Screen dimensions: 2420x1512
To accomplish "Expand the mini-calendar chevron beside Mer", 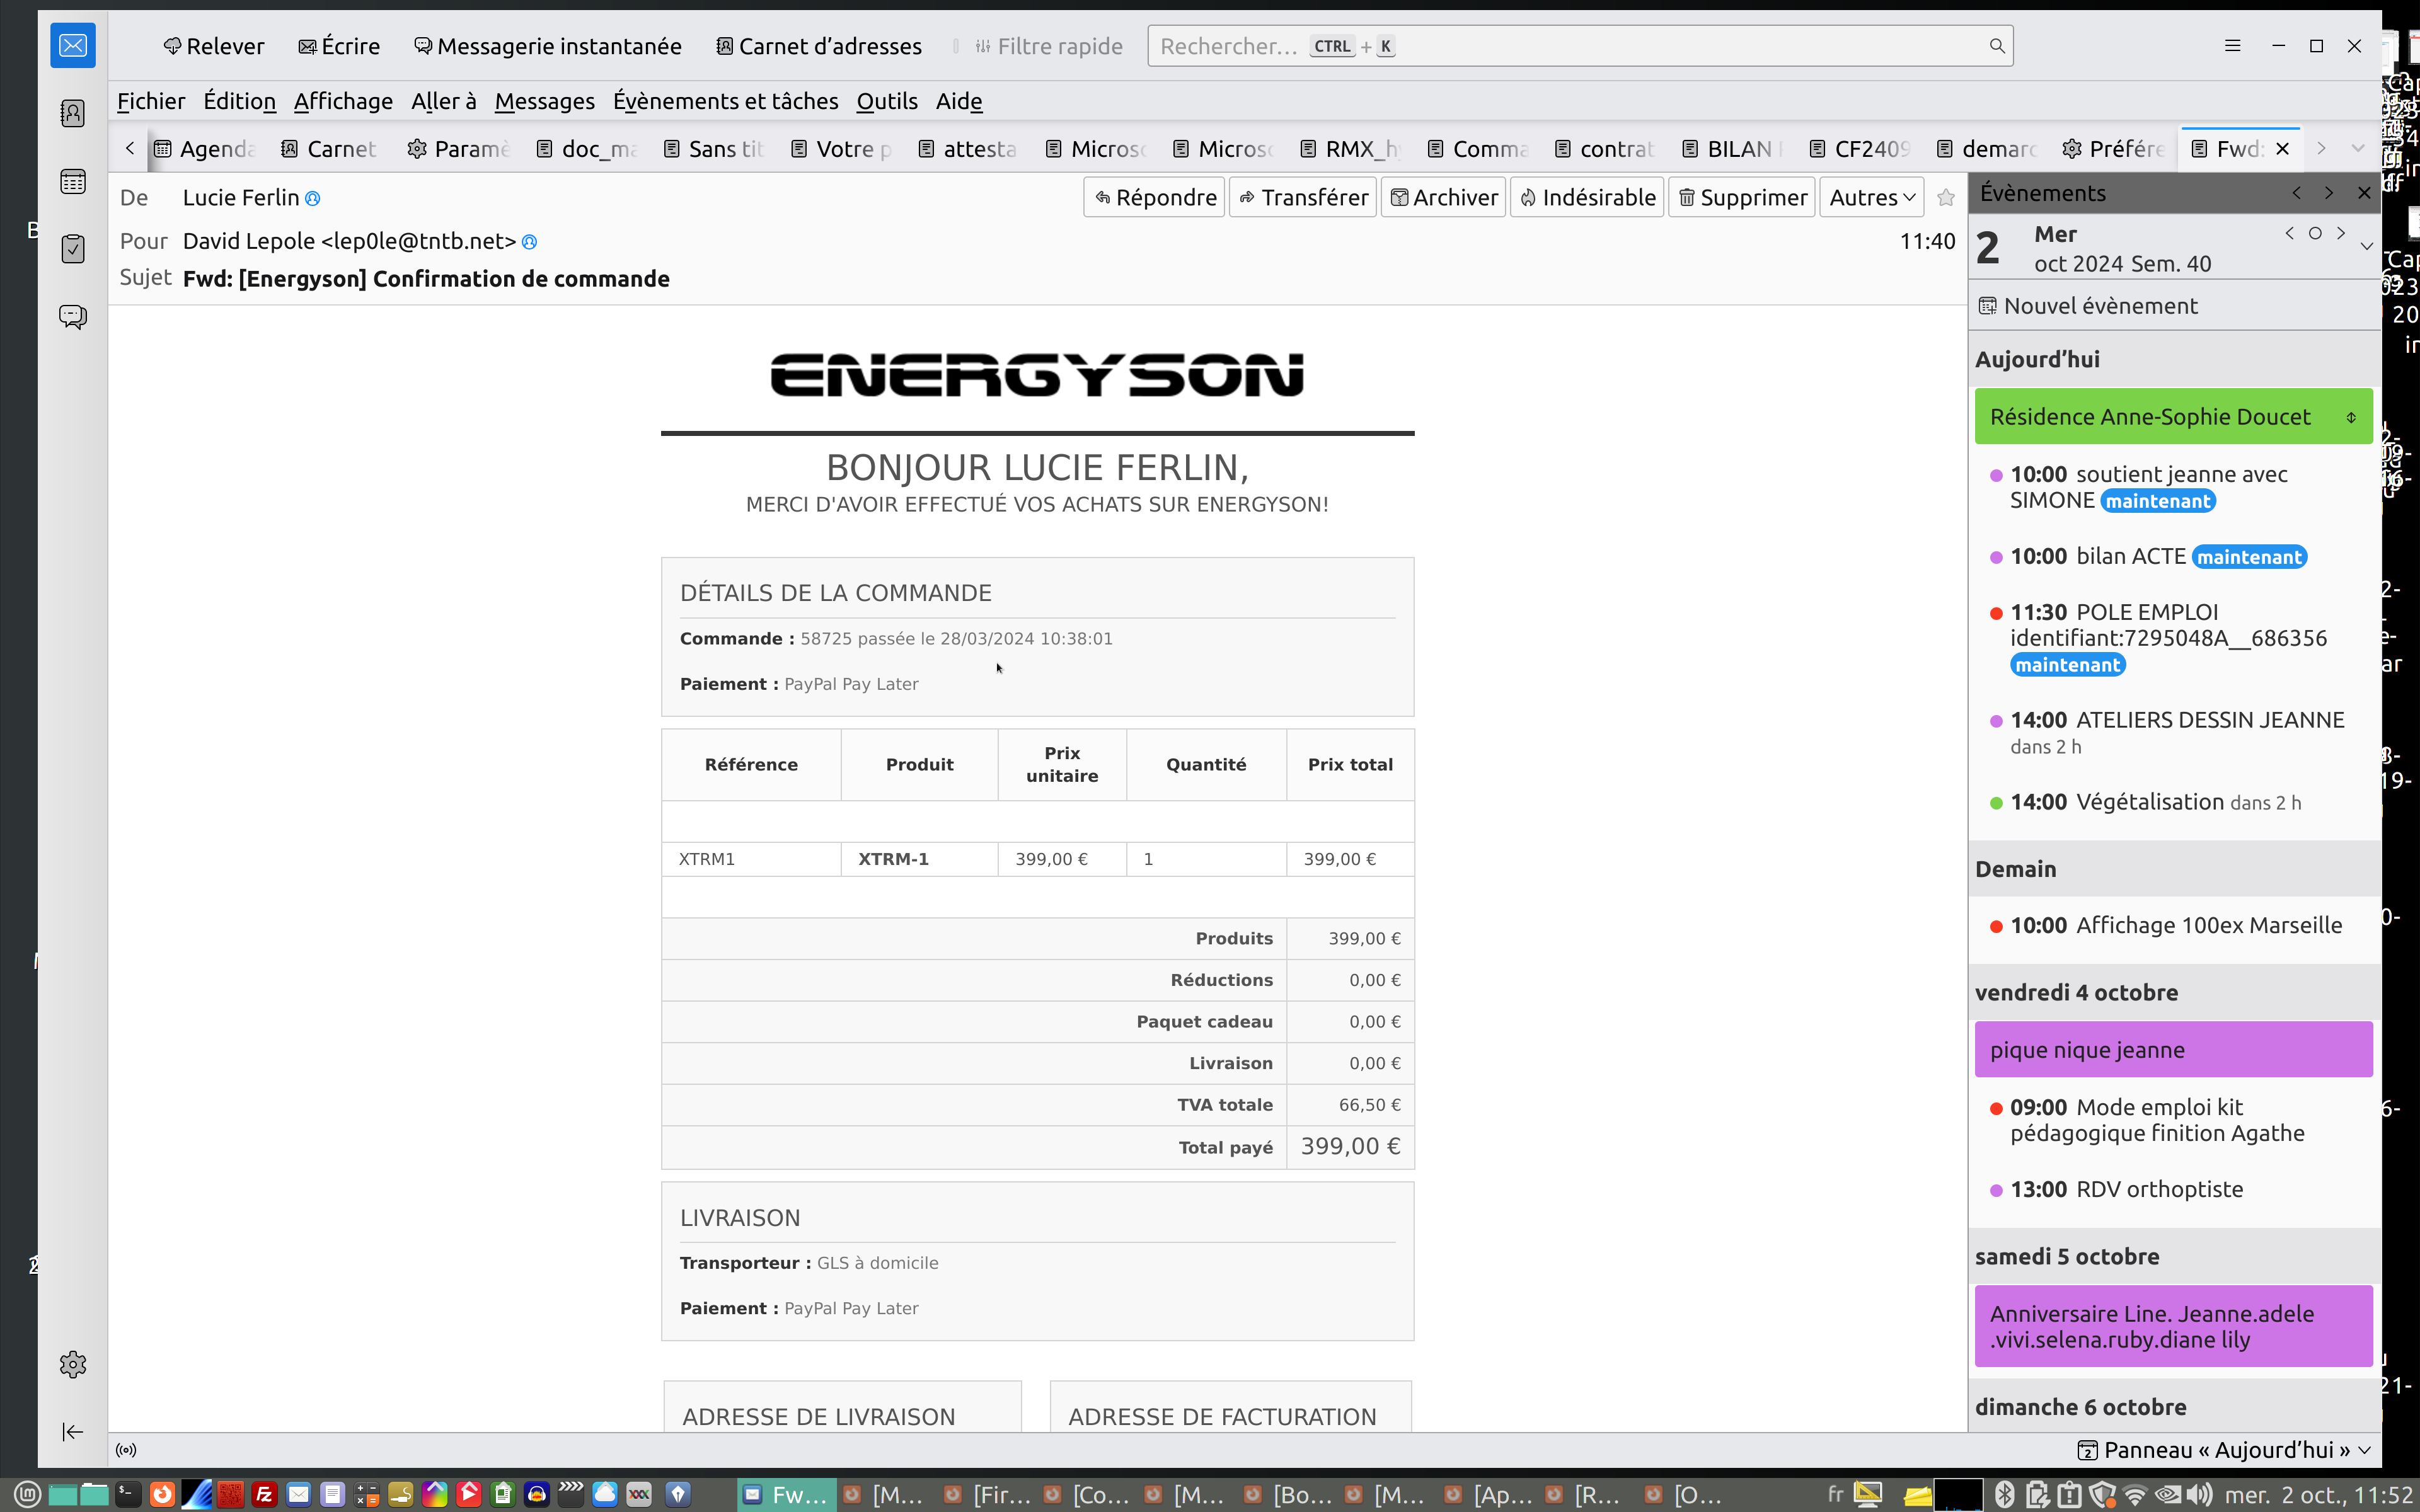I will (2366, 246).
